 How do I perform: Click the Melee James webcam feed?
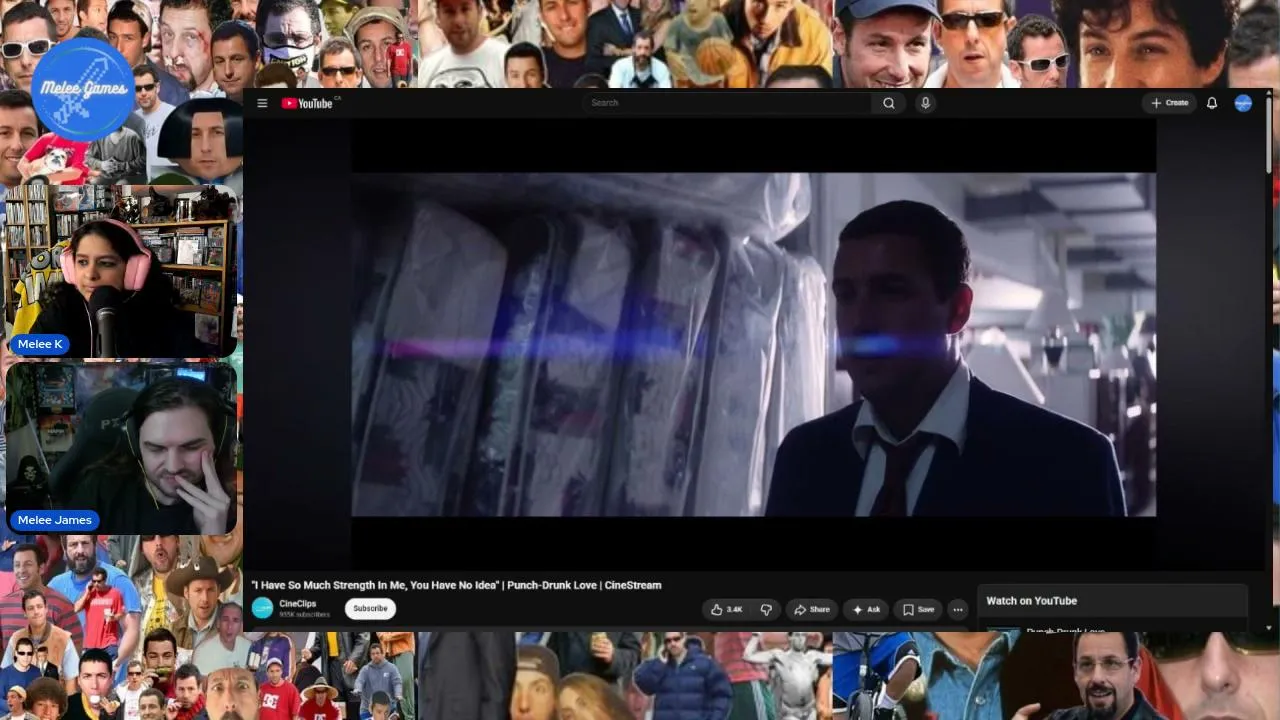coord(121,448)
